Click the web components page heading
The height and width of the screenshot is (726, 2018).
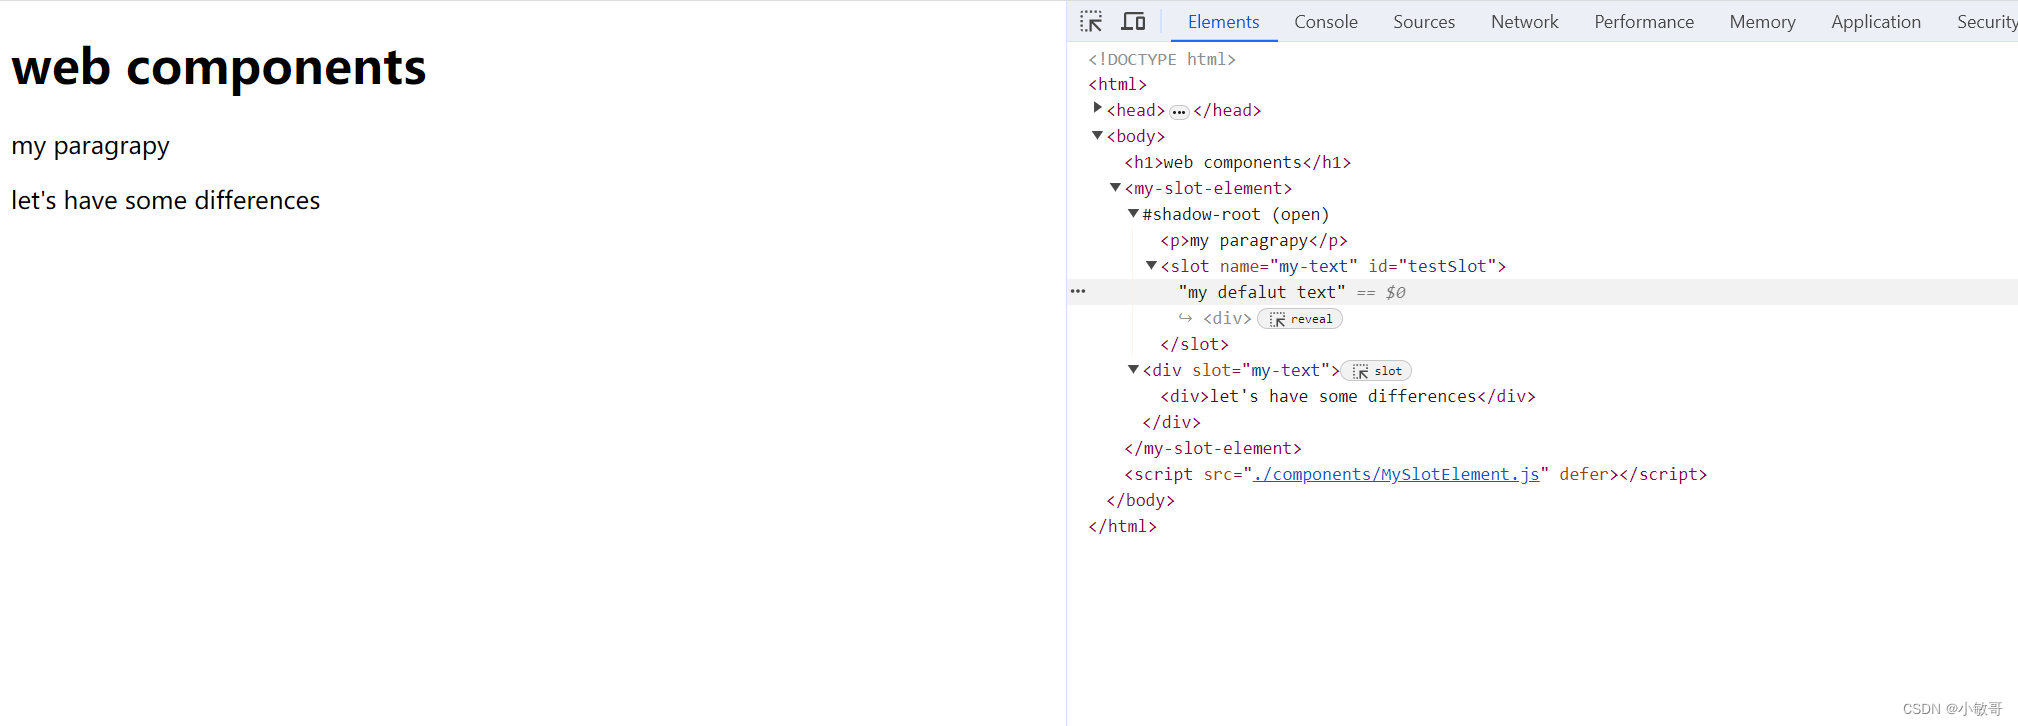[219, 68]
